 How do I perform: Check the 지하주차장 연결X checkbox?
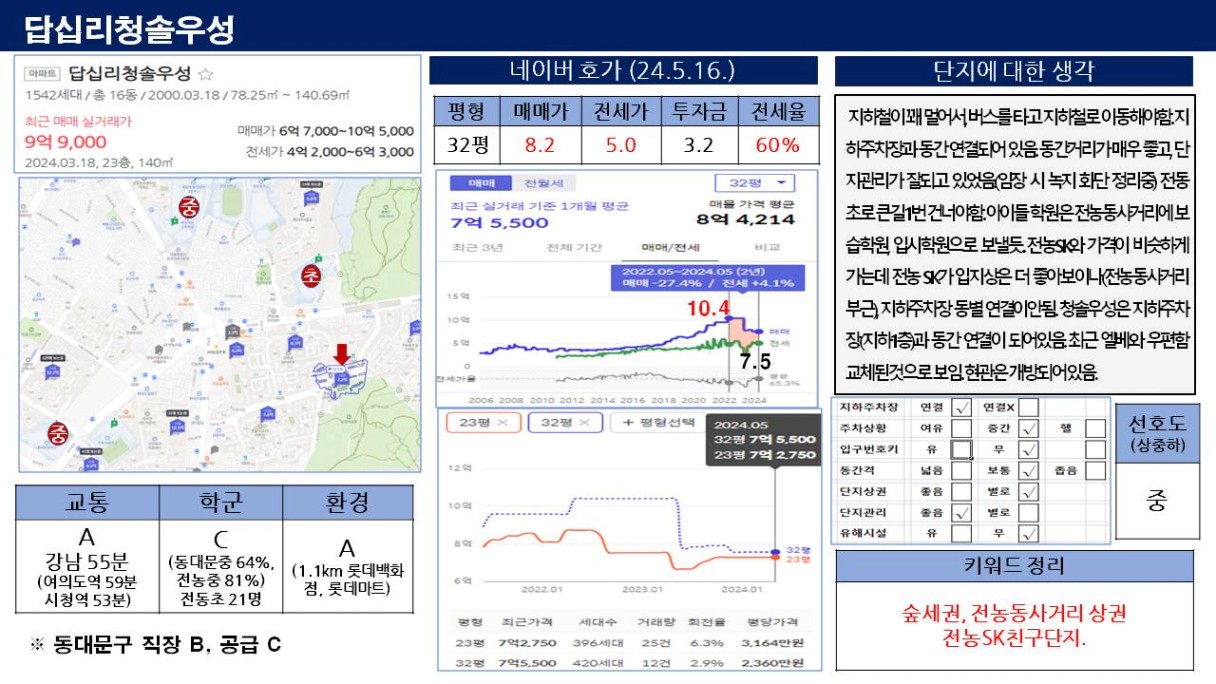(x=1028, y=408)
